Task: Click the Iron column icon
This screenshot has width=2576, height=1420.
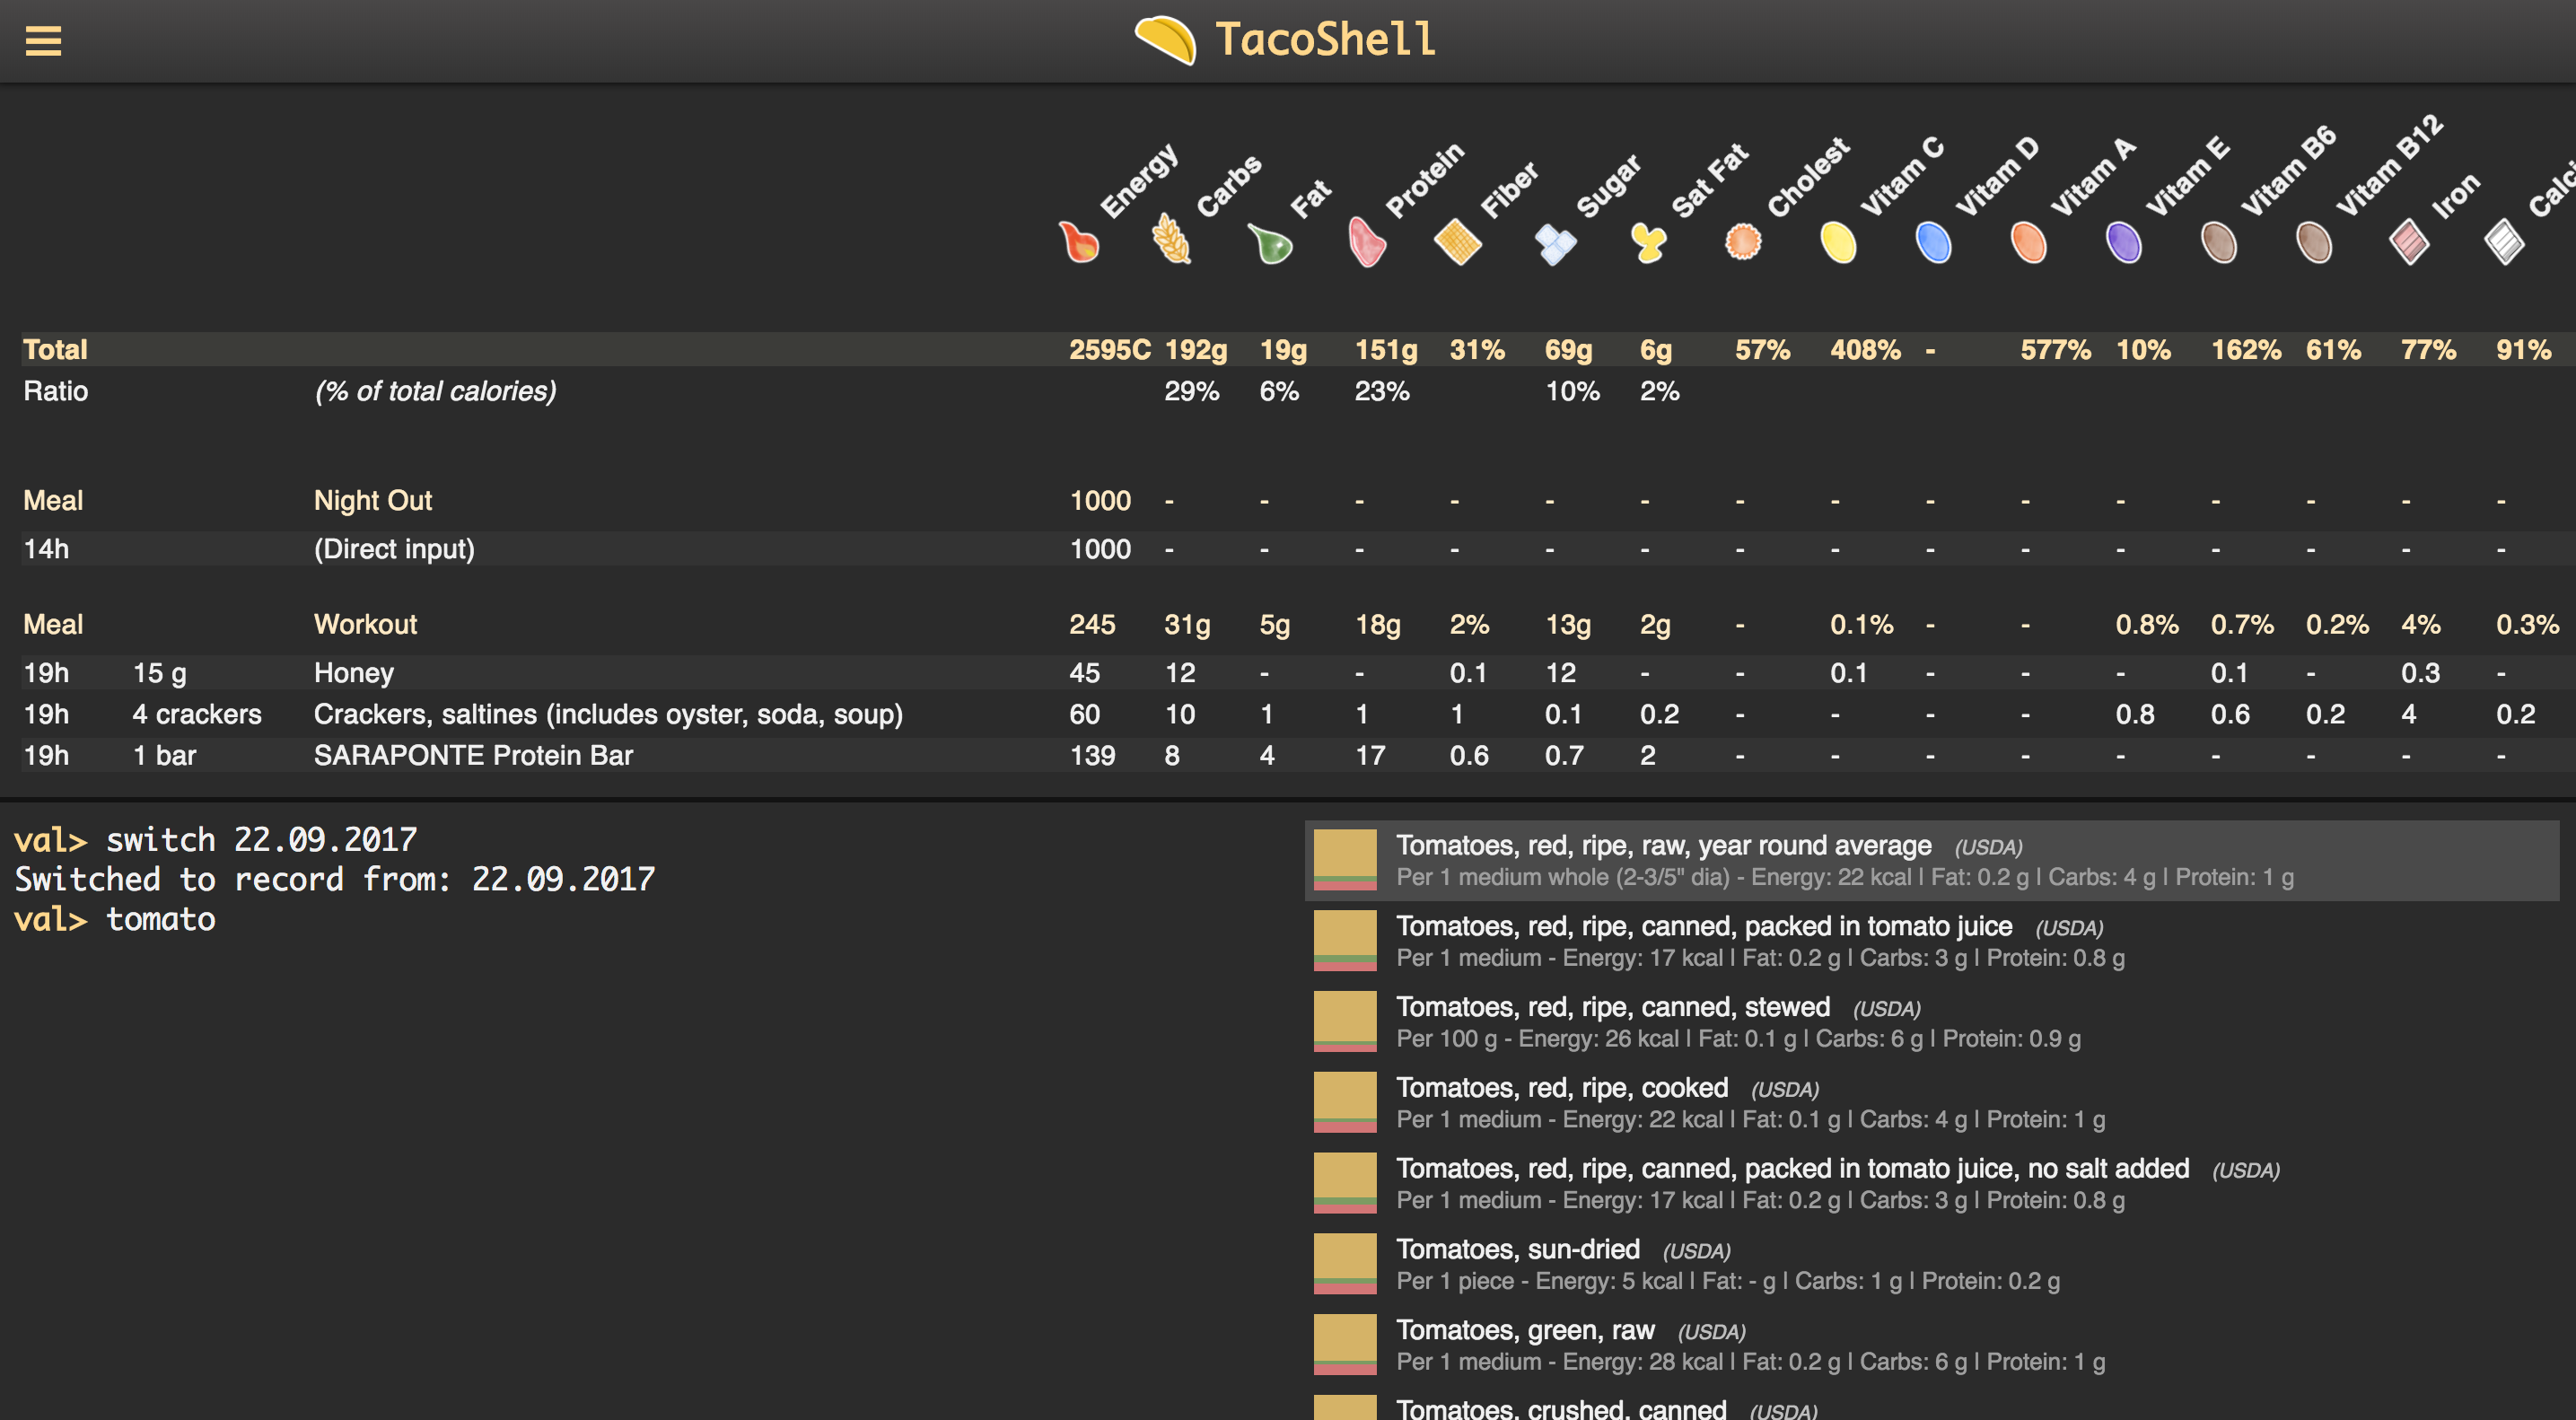Action: (x=2410, y=243)
